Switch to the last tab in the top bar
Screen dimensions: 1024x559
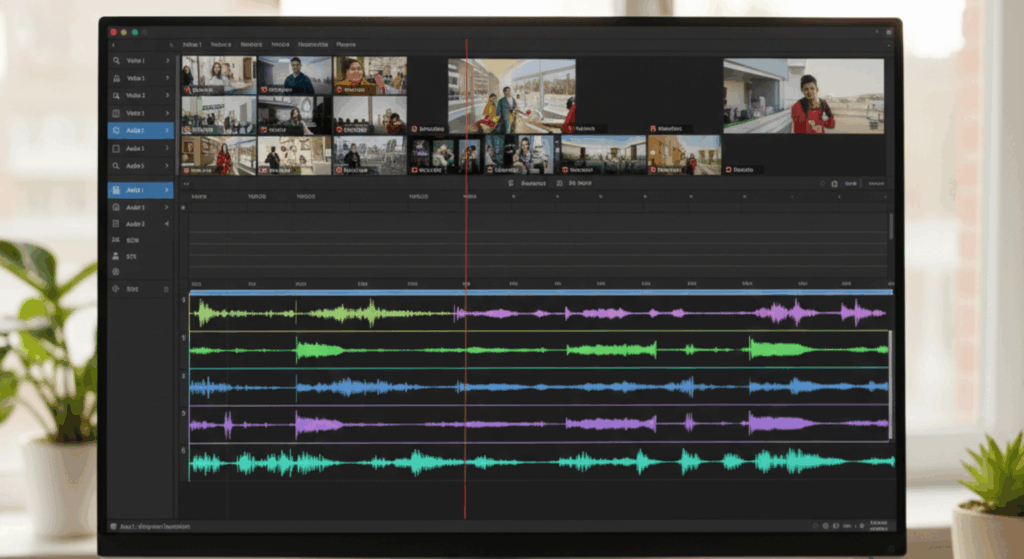pos(346,45)
